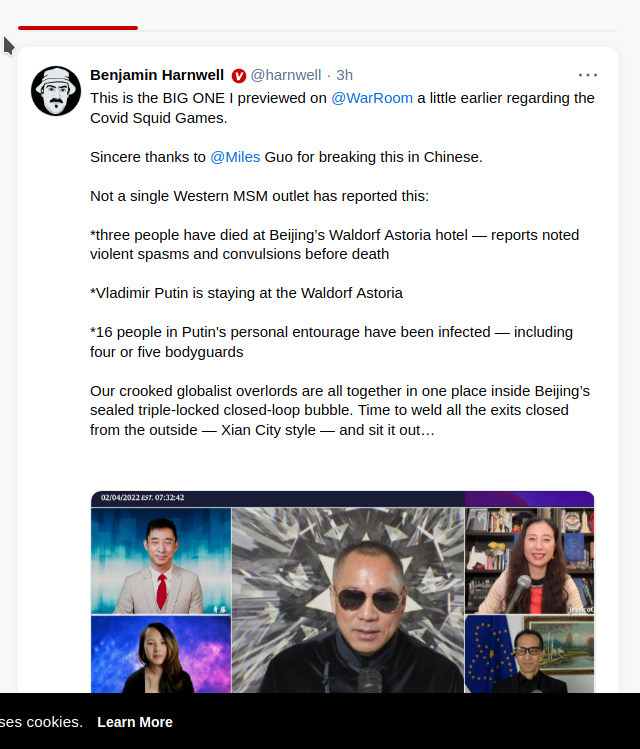Click the 'globalist overlords' closing paragraph

(340, 410)
